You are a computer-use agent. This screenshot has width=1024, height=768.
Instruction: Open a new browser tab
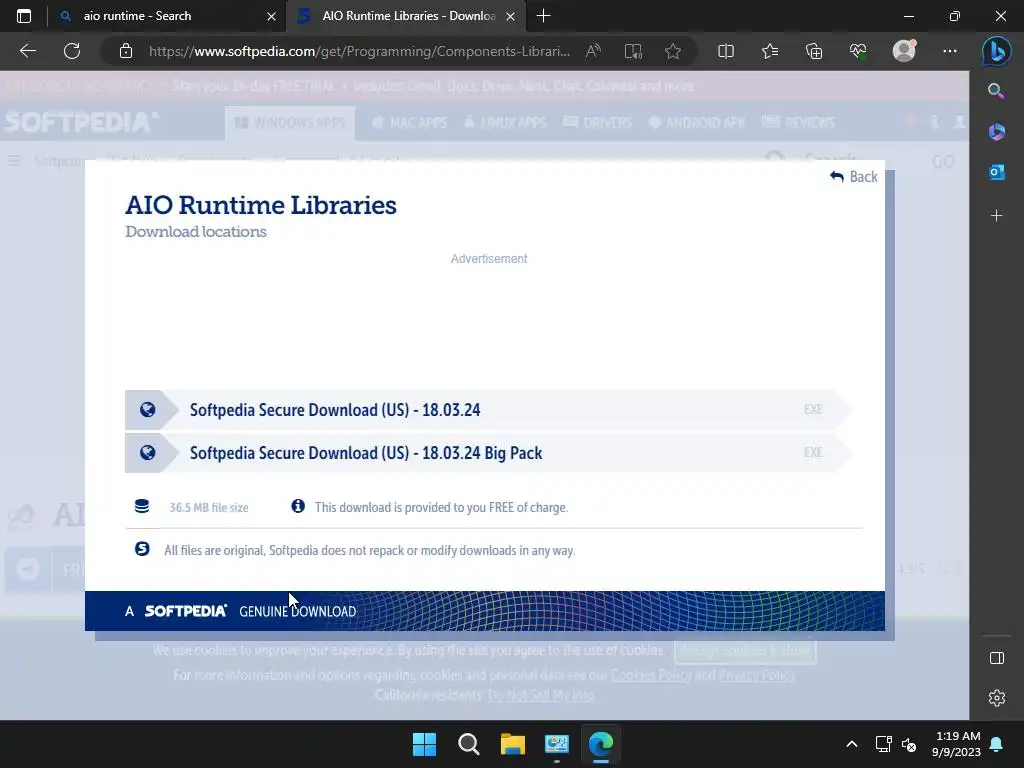click(x=543, y=16)
